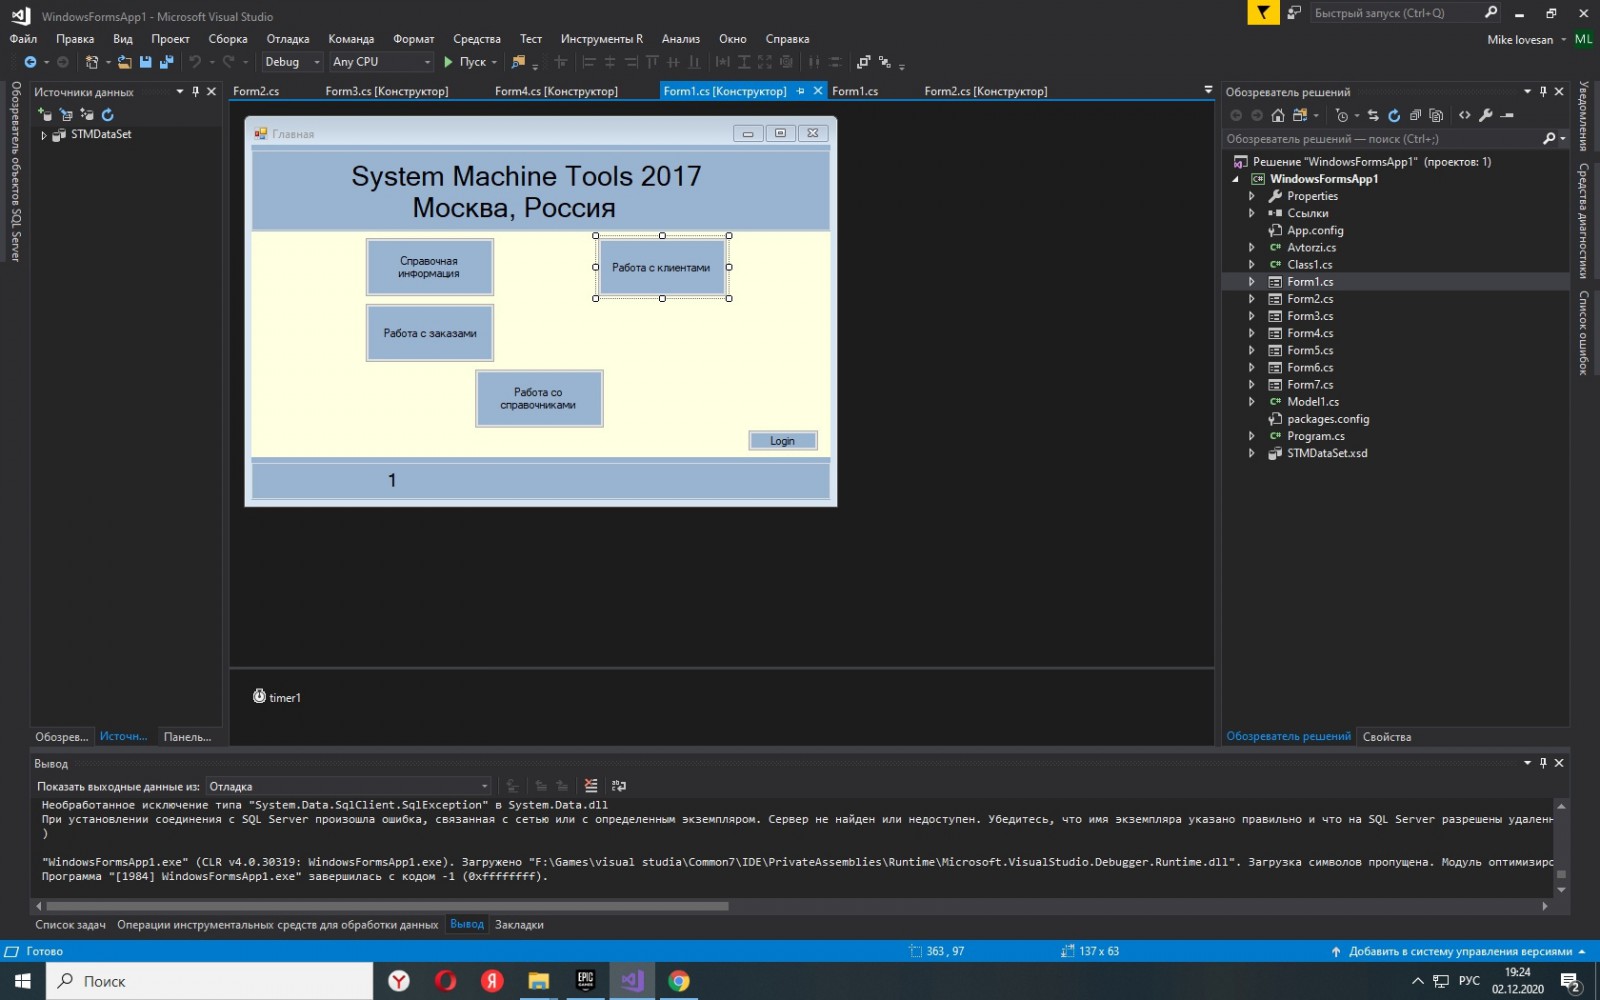Screen dimensions: 1600x1000
Task: Switch to the Свойства tab
Action: pos(1386,737)
